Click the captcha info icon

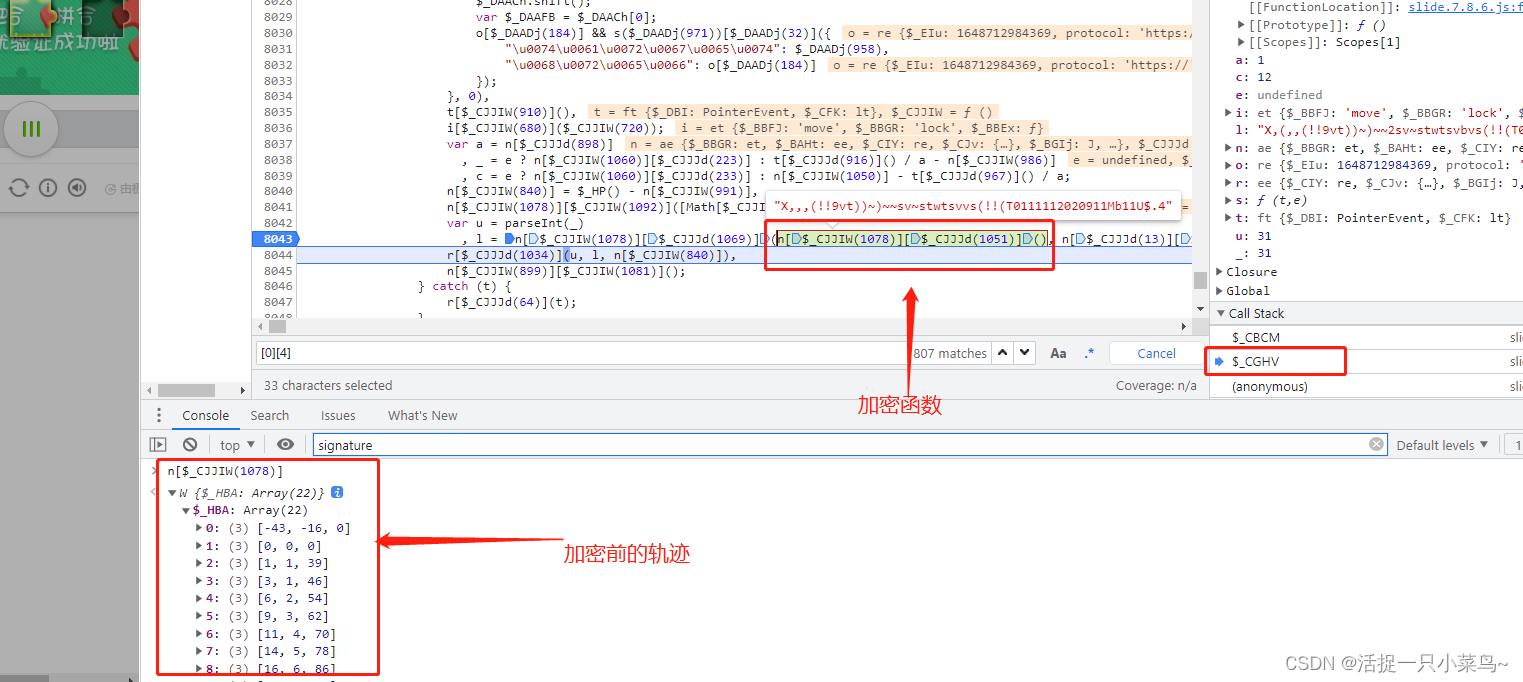47,188
